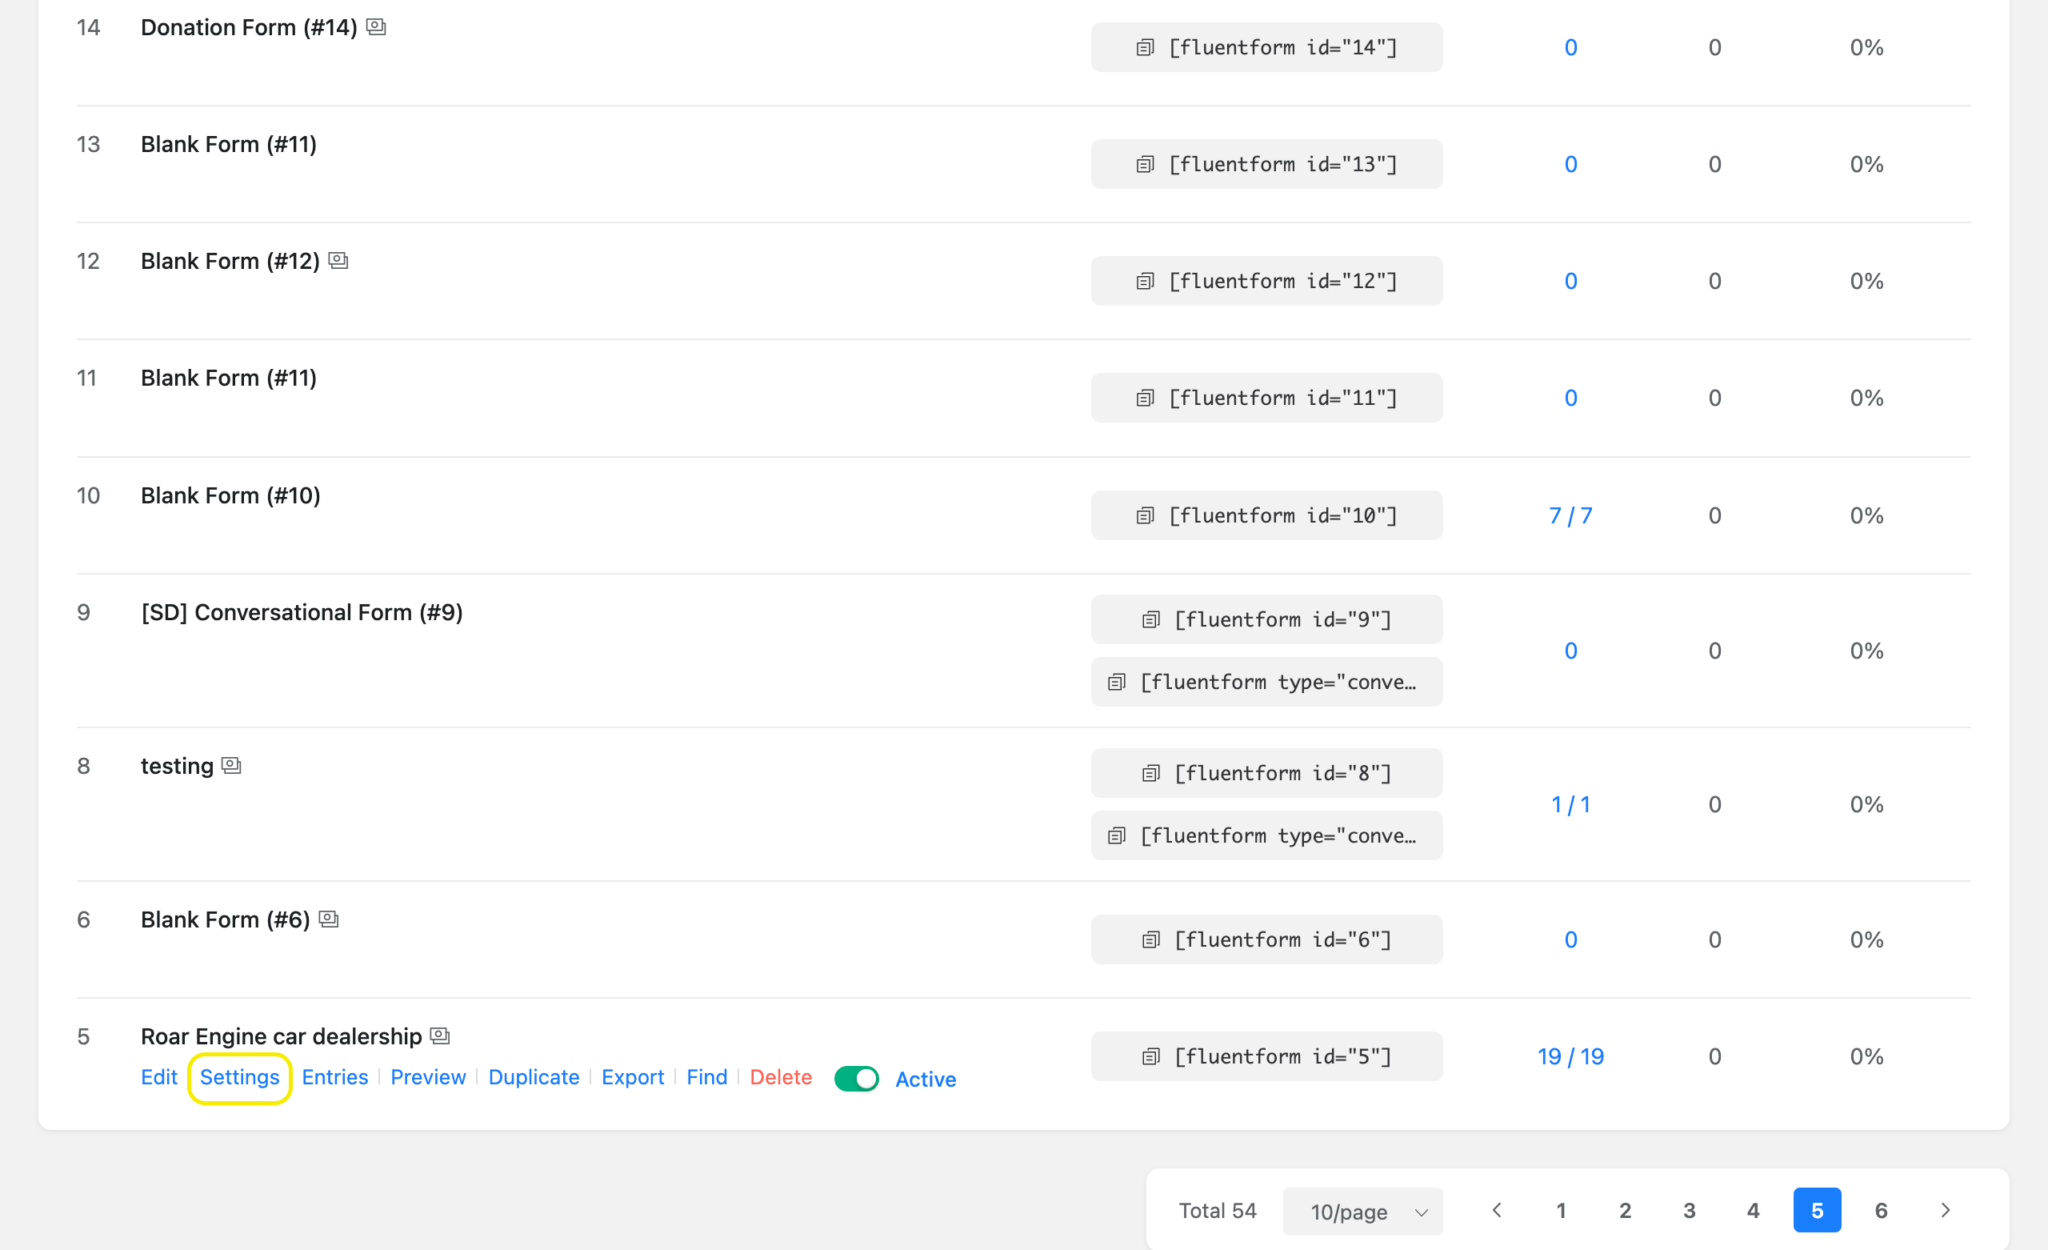Click landing page icon beside Donation Form (#14)
The image size is (2048, 1250).
click(x=375, y=27)
